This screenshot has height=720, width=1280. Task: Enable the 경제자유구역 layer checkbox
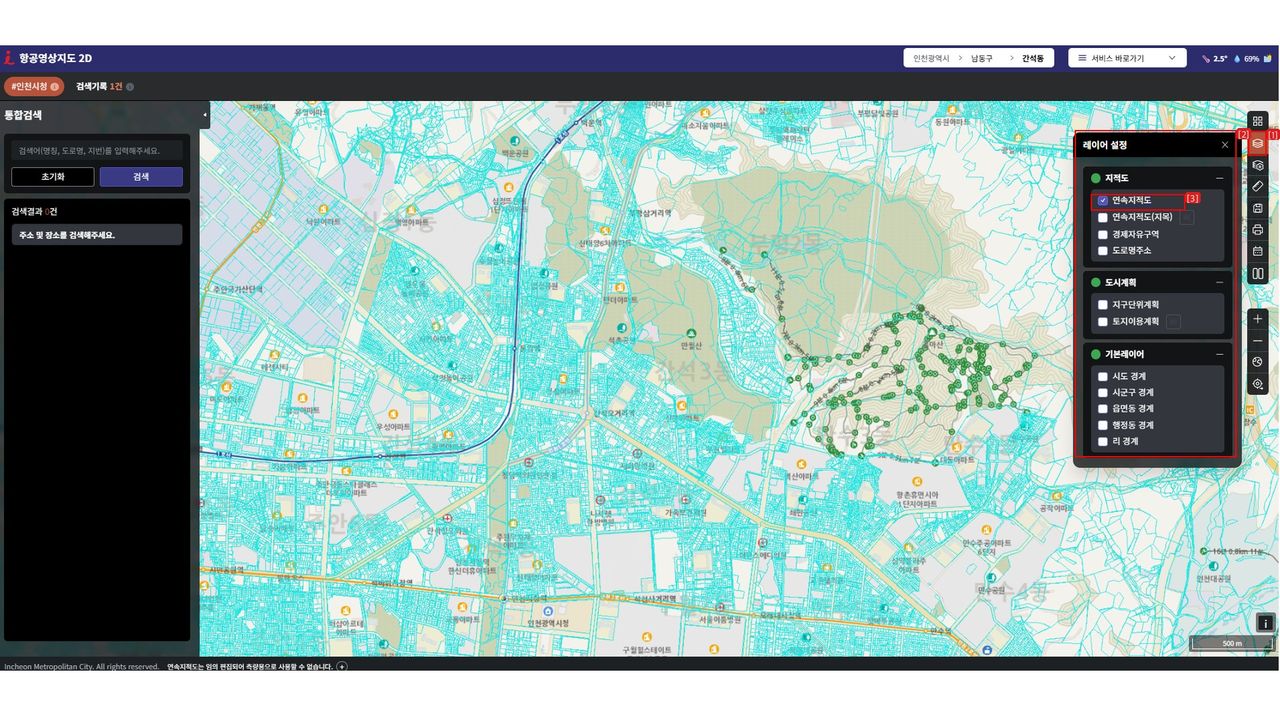click(1103, 234)
